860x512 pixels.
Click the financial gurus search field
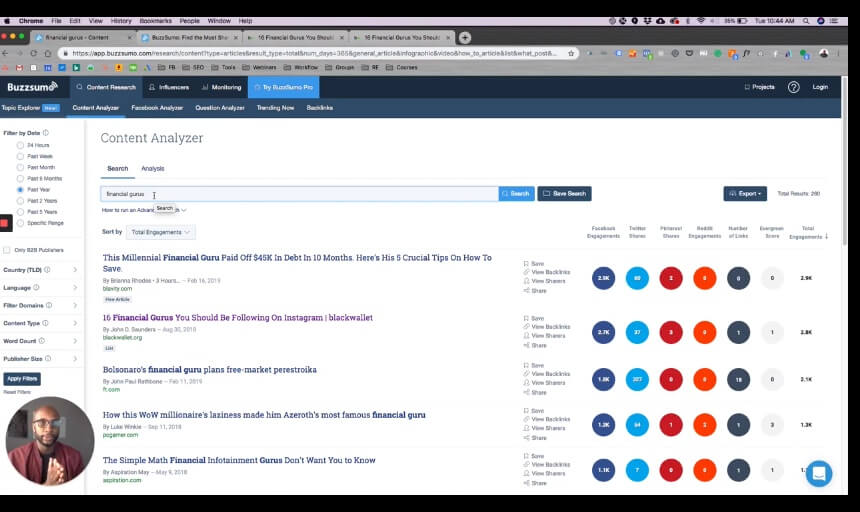pyautogui.click(x=299, y=194)
